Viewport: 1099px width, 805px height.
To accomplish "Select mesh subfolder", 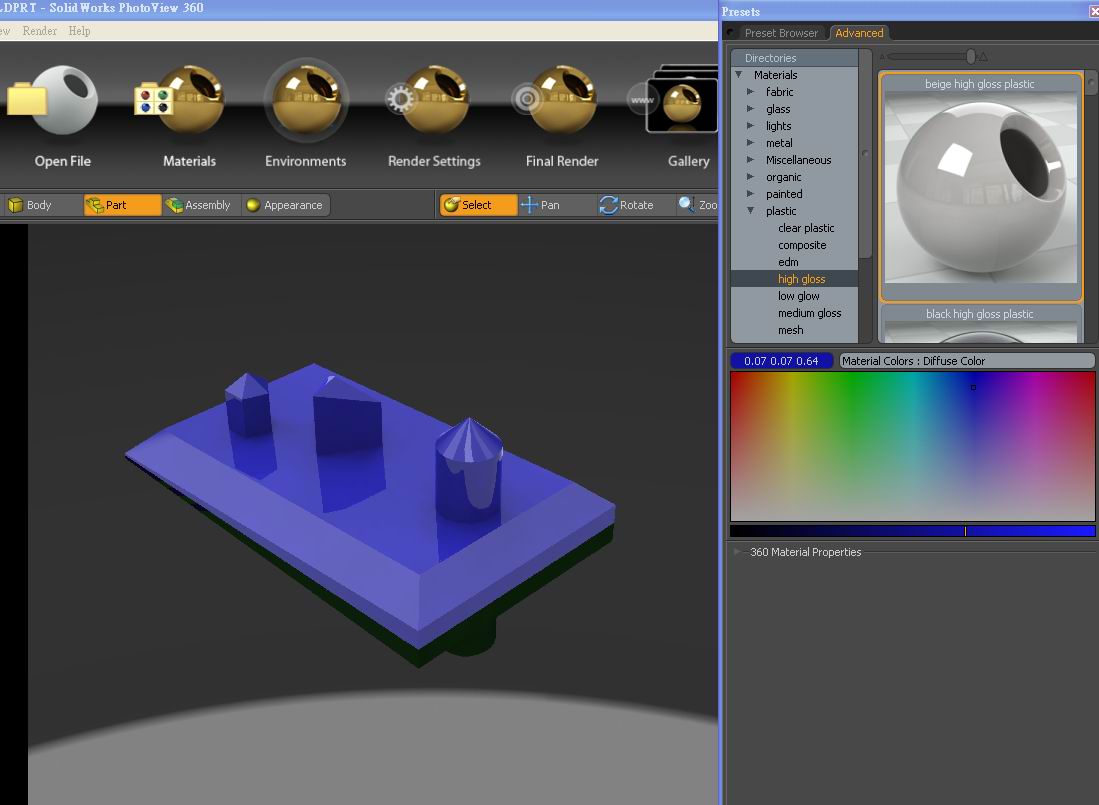I will click(x=791, y=330).
